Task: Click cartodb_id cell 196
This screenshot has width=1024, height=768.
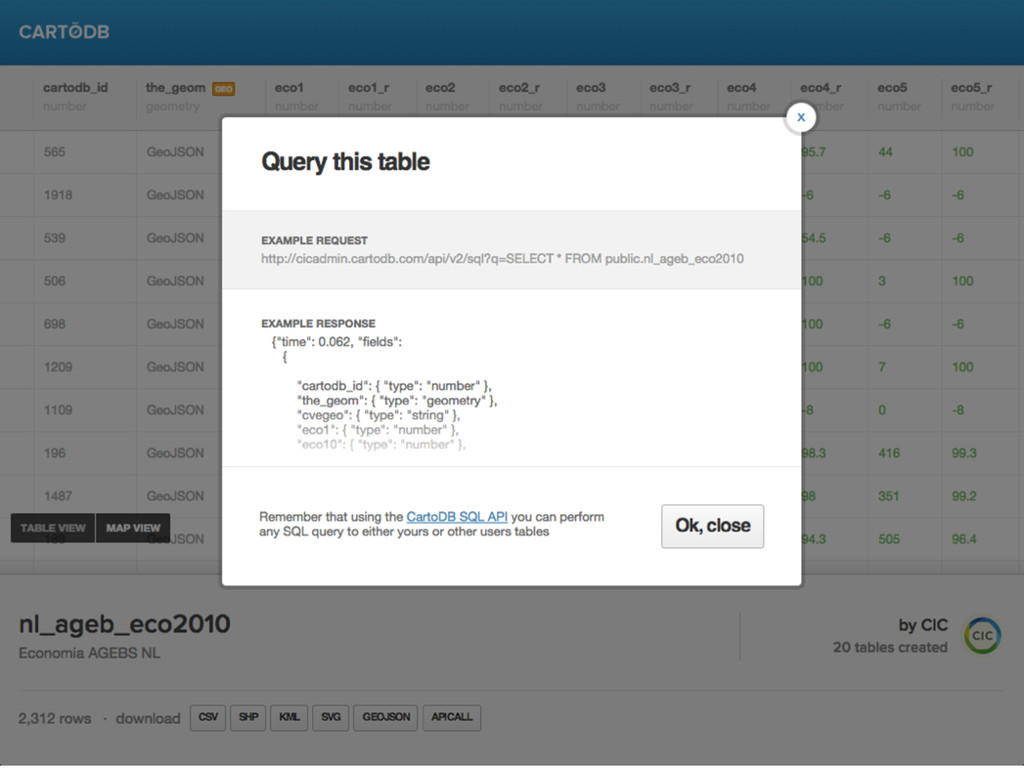Action: point(55,453)
